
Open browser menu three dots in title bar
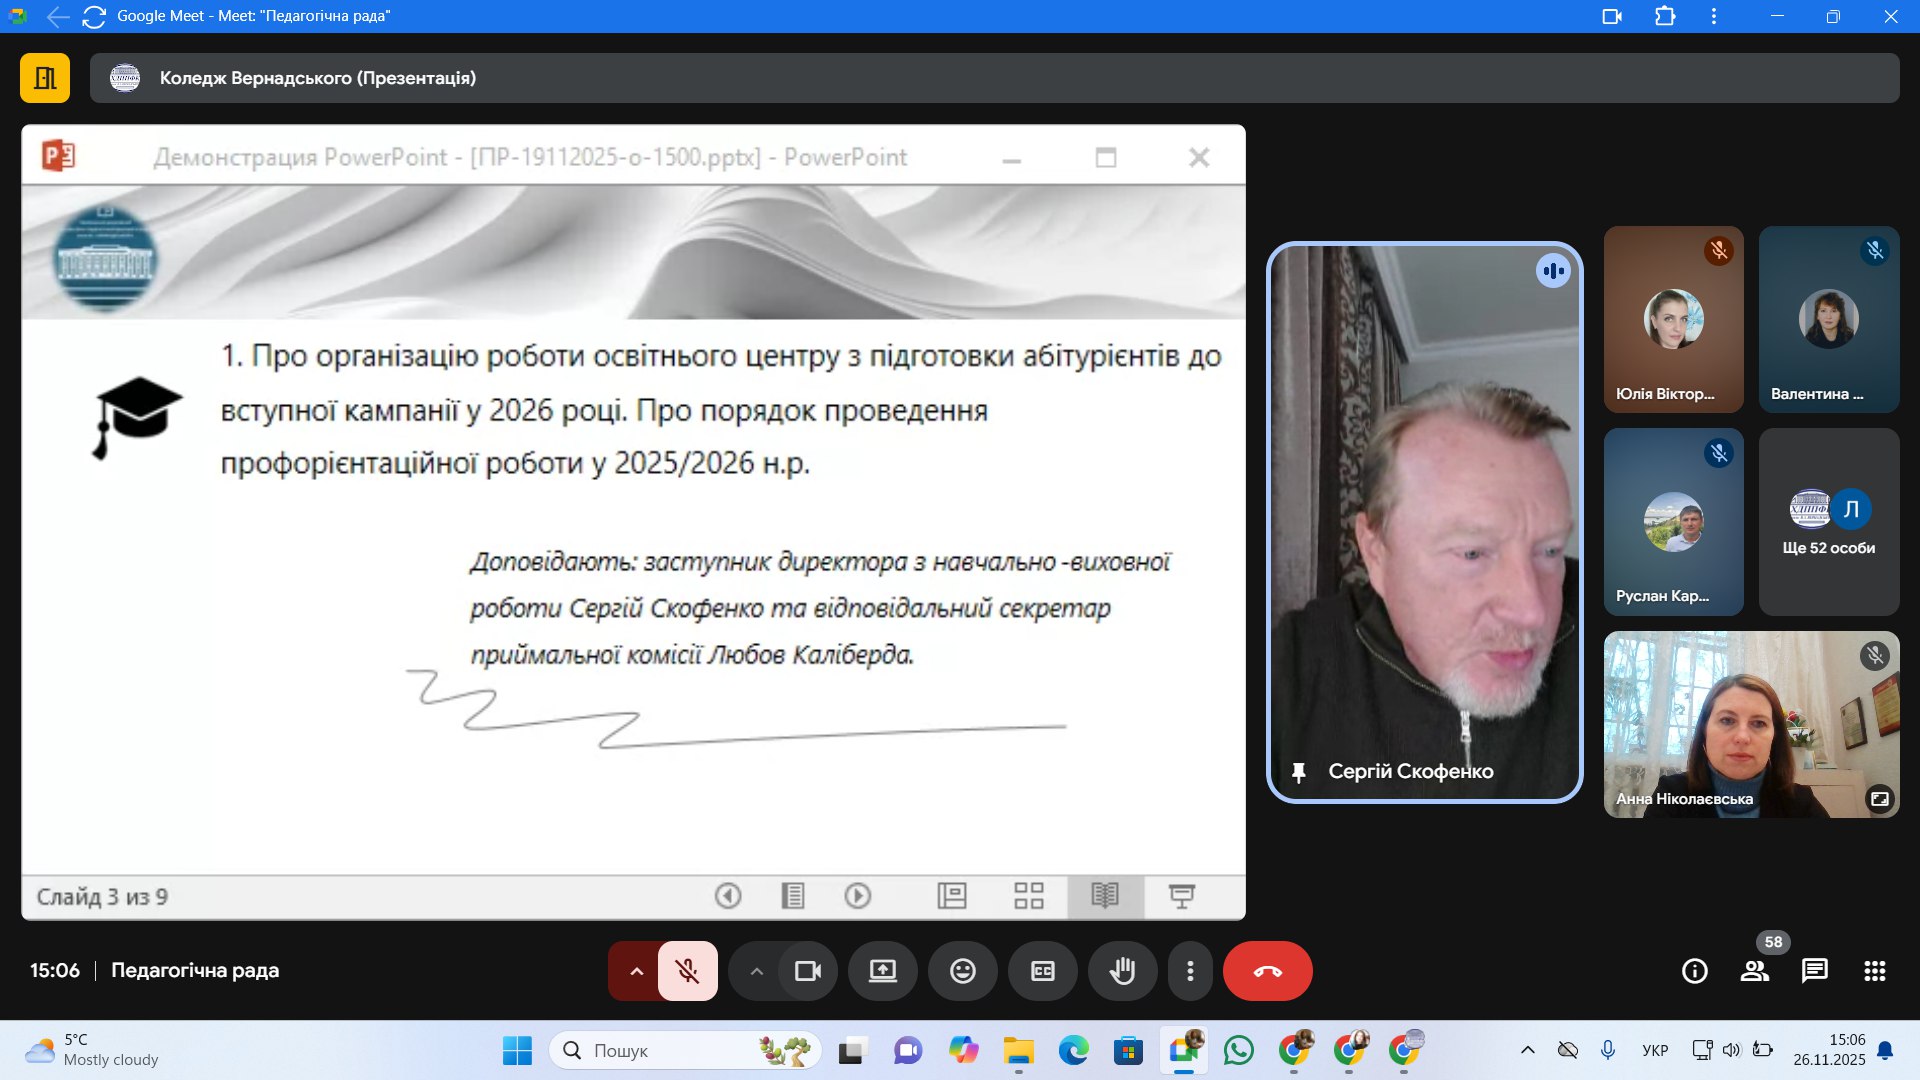(1713, 16)
